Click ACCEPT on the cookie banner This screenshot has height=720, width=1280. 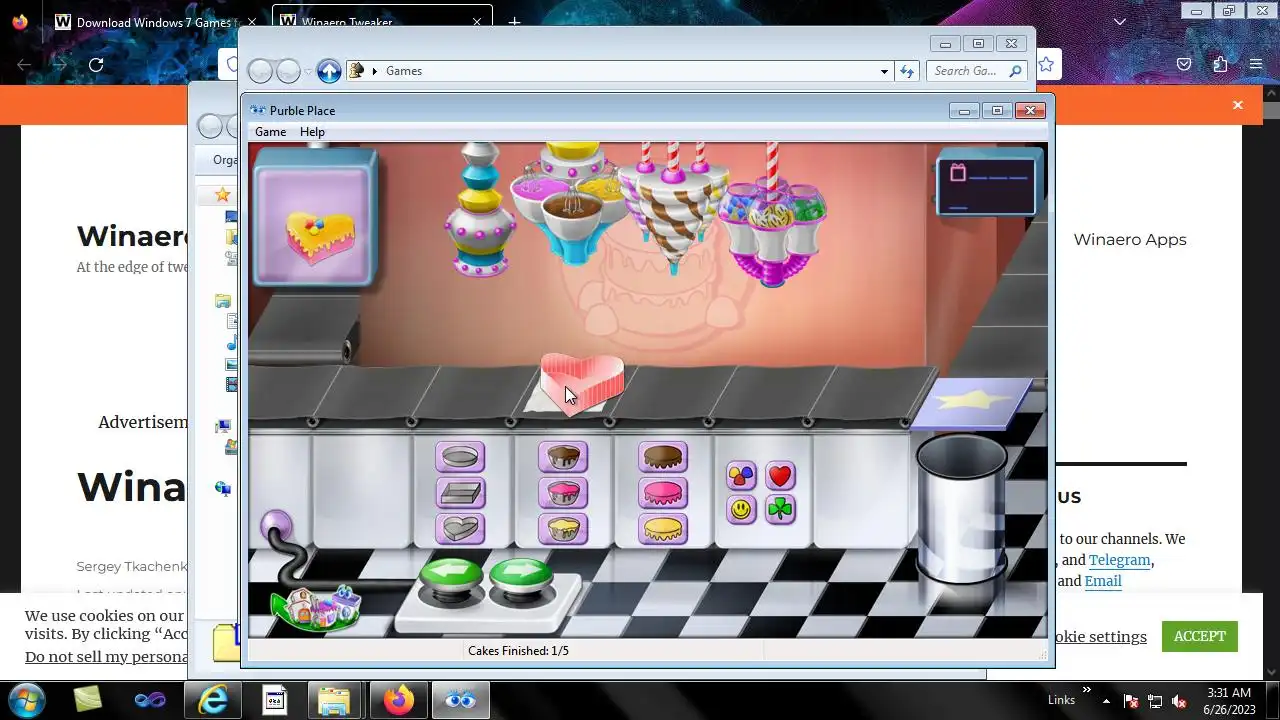[x=1199, y=636]
